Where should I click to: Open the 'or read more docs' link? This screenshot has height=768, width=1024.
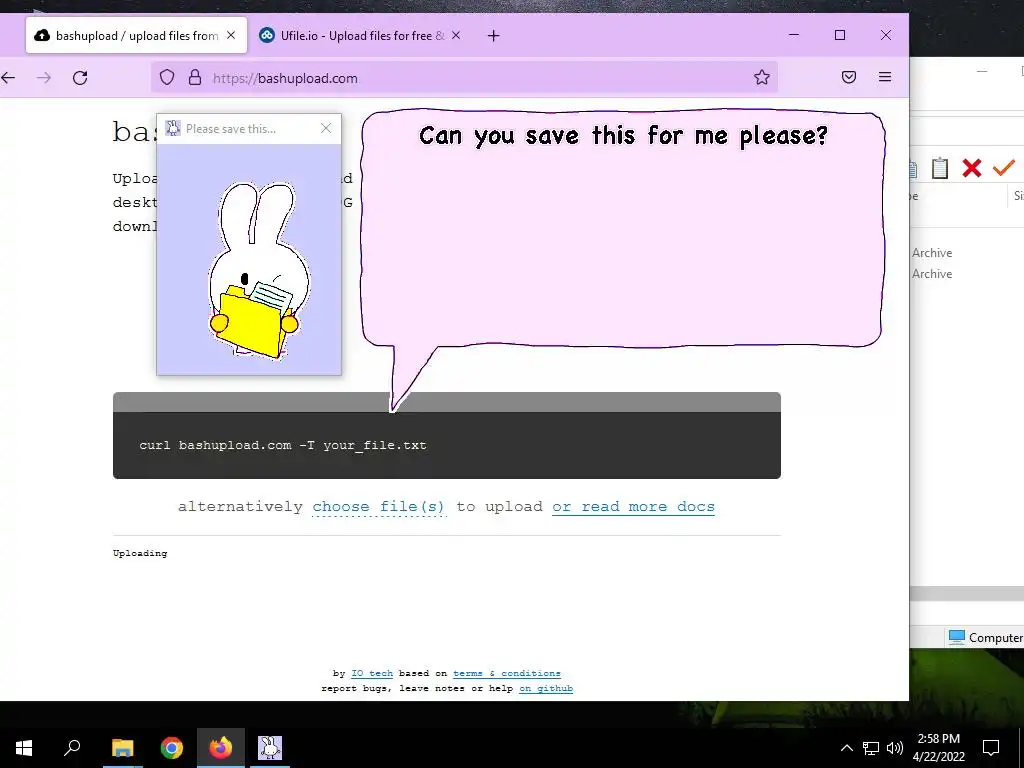633,507
